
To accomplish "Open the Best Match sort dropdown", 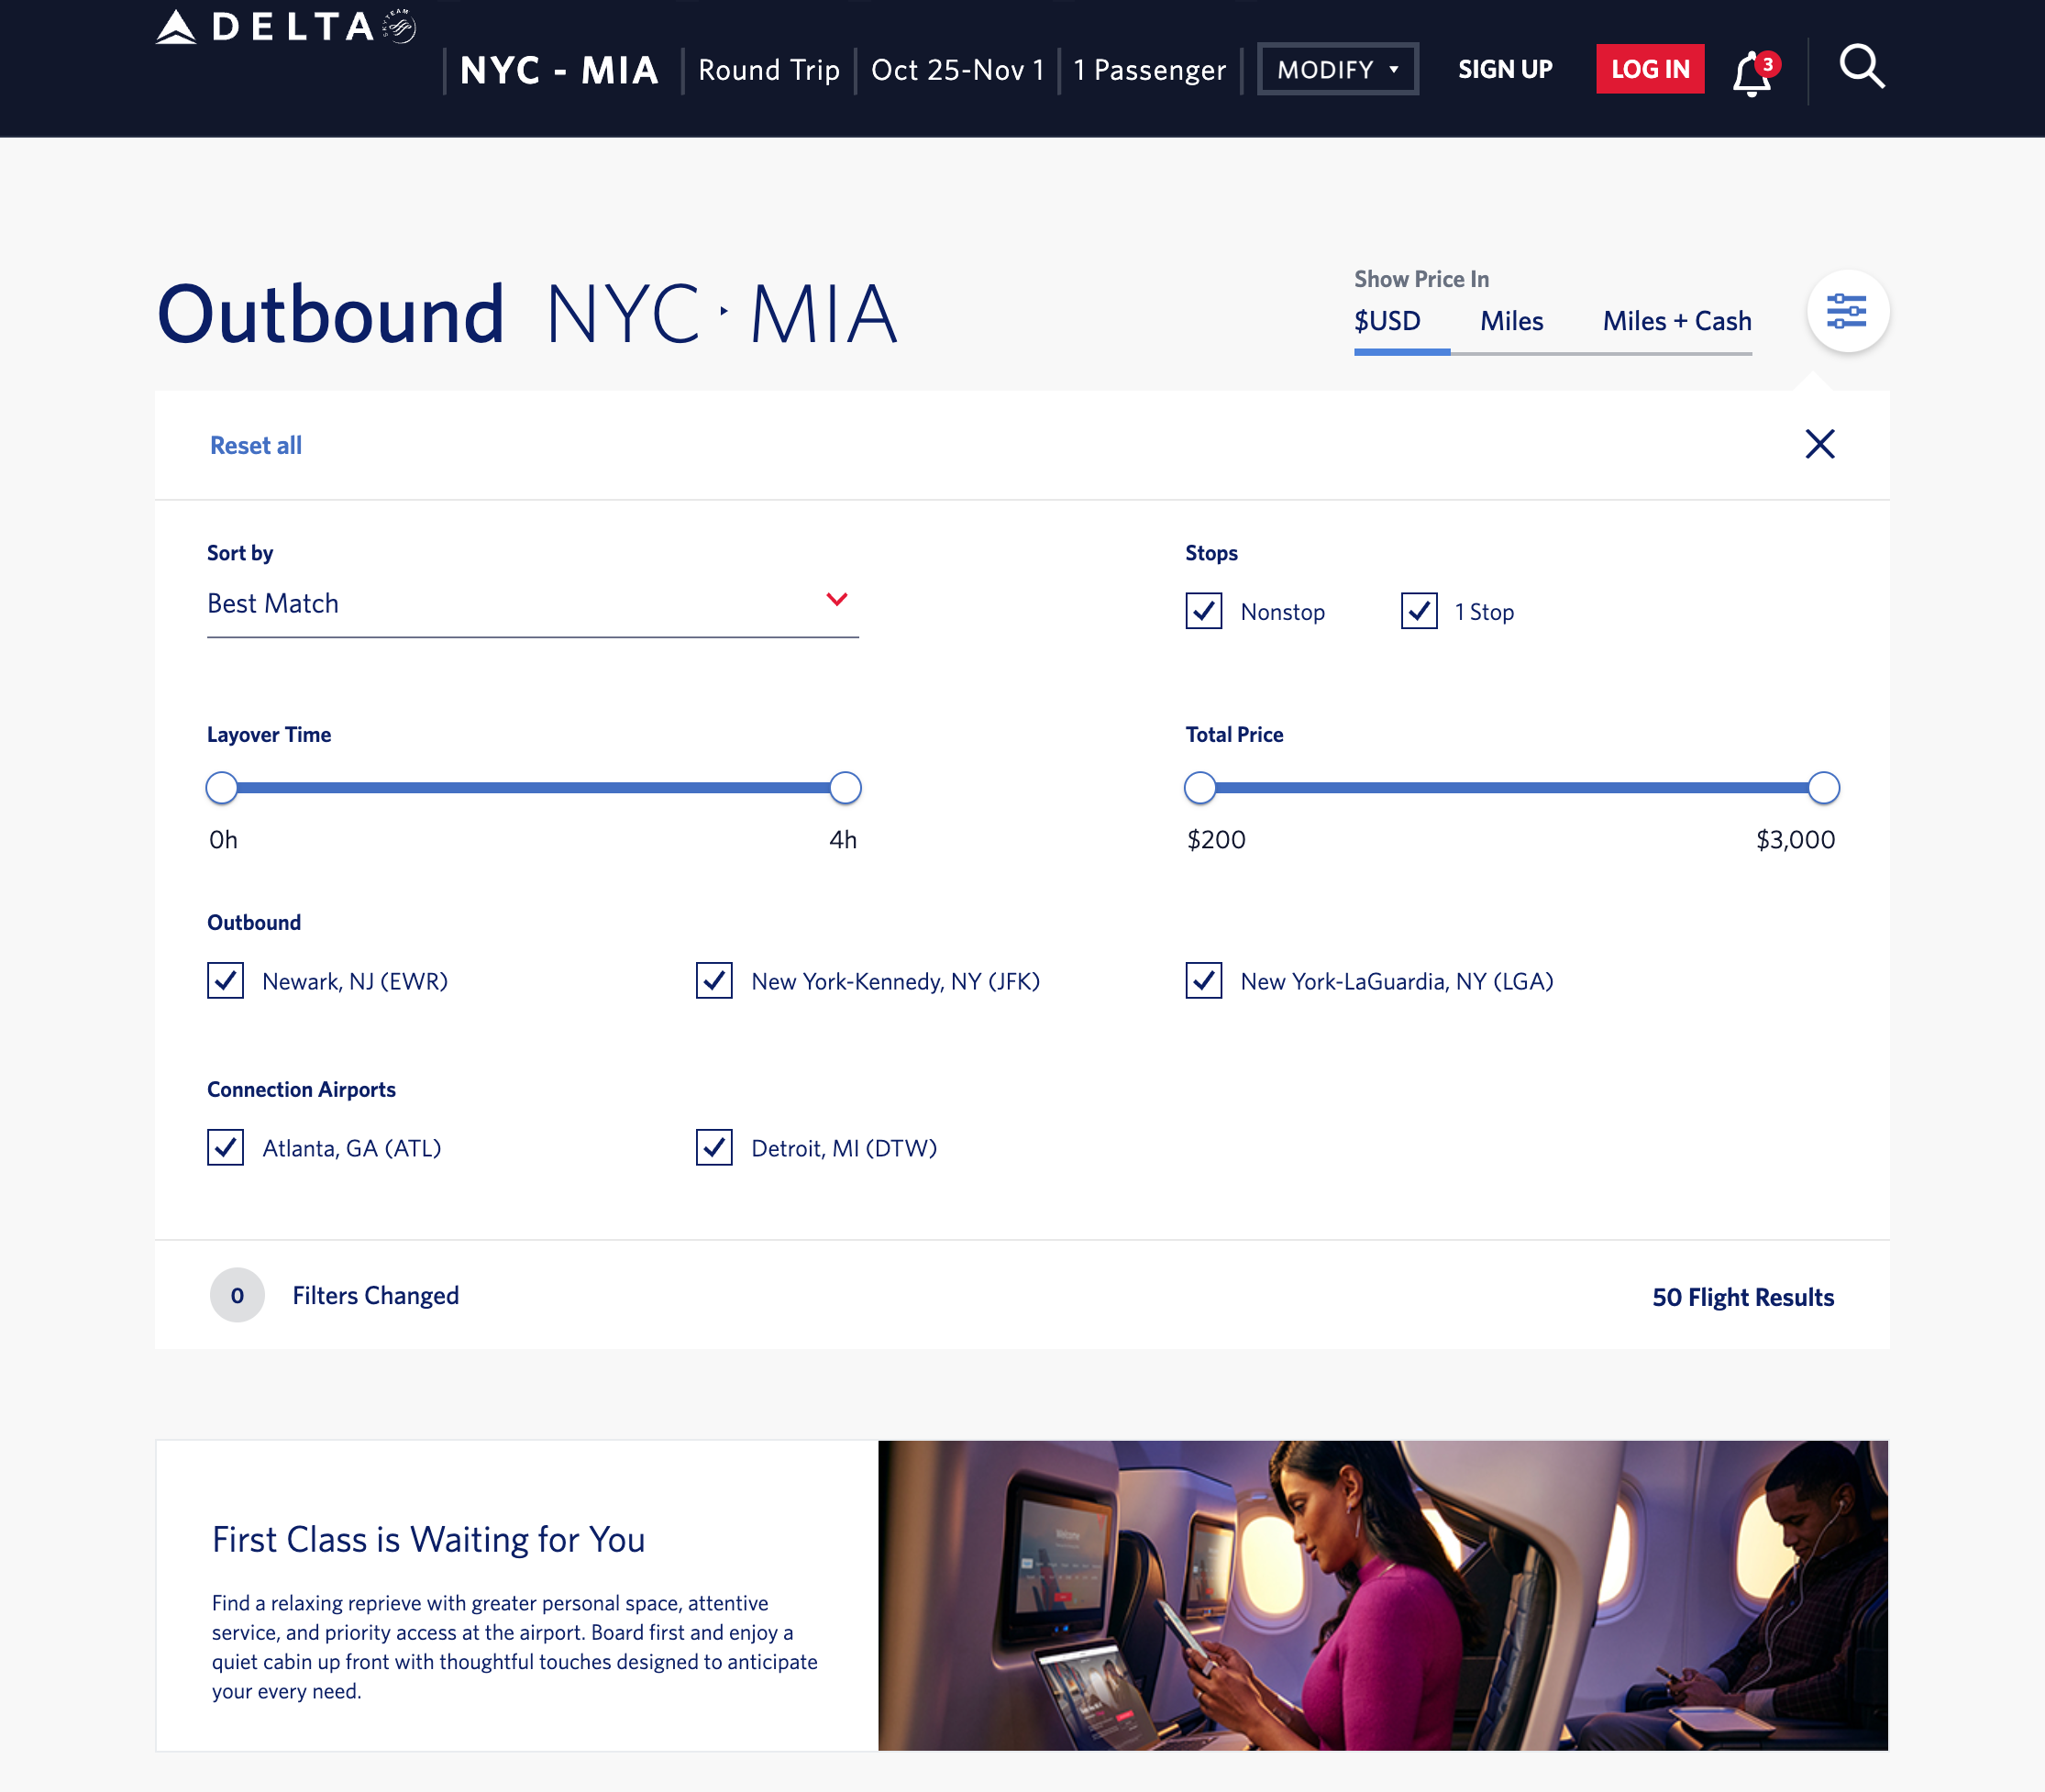I will [531, 602].
